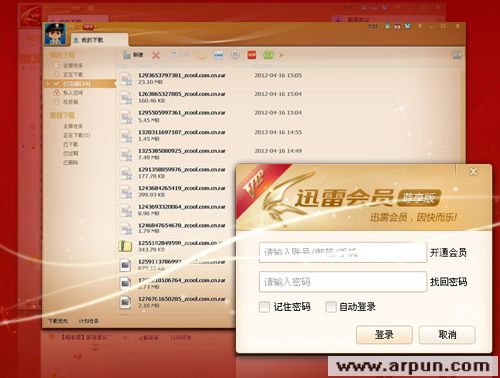Select the highlighted 已完成 sidebar item
Image resolution: width=500 pixels, height=378 pixels.
pyautogui.click(x=80, y=84)
